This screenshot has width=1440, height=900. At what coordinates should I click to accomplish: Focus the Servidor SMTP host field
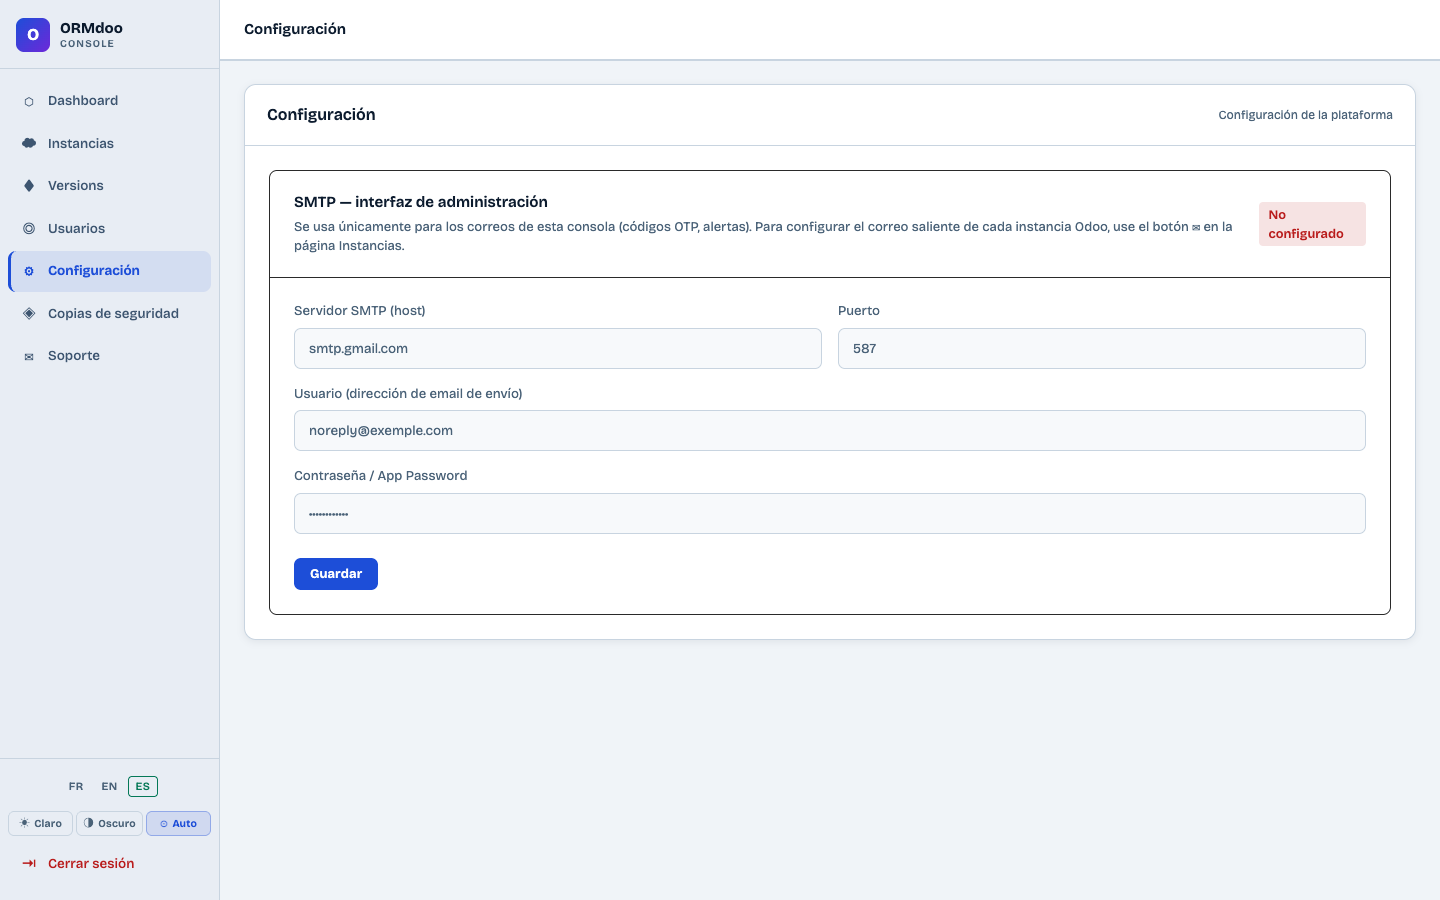[558, 349]
